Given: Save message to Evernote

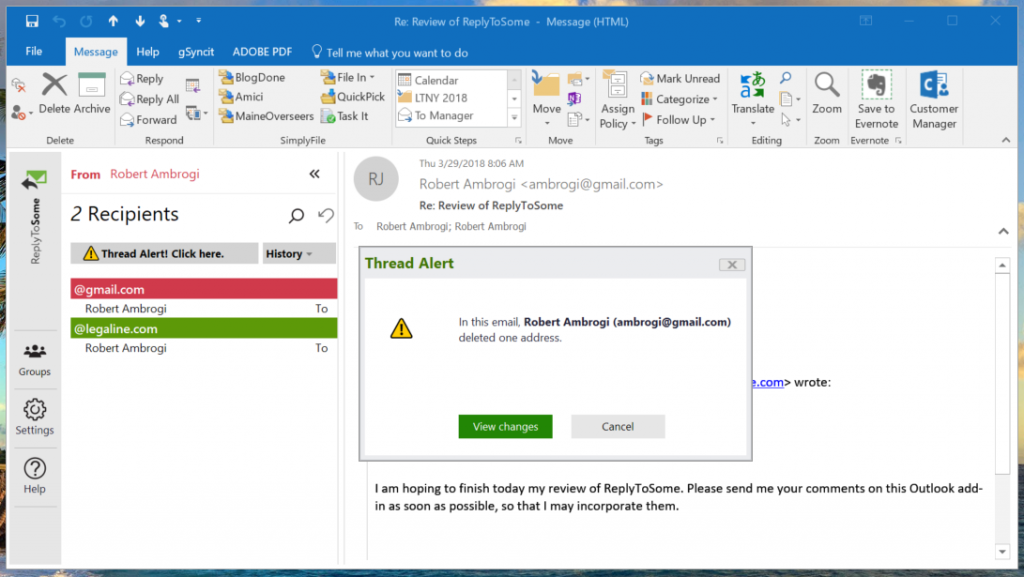Looking at the screenshot, I should pyautogui.click(x=876, y=100).
